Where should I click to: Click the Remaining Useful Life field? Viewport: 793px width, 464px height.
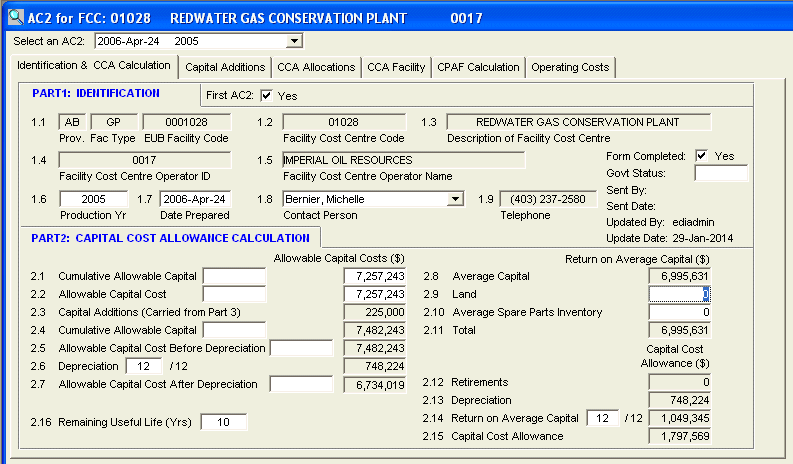tap(223, 422)
